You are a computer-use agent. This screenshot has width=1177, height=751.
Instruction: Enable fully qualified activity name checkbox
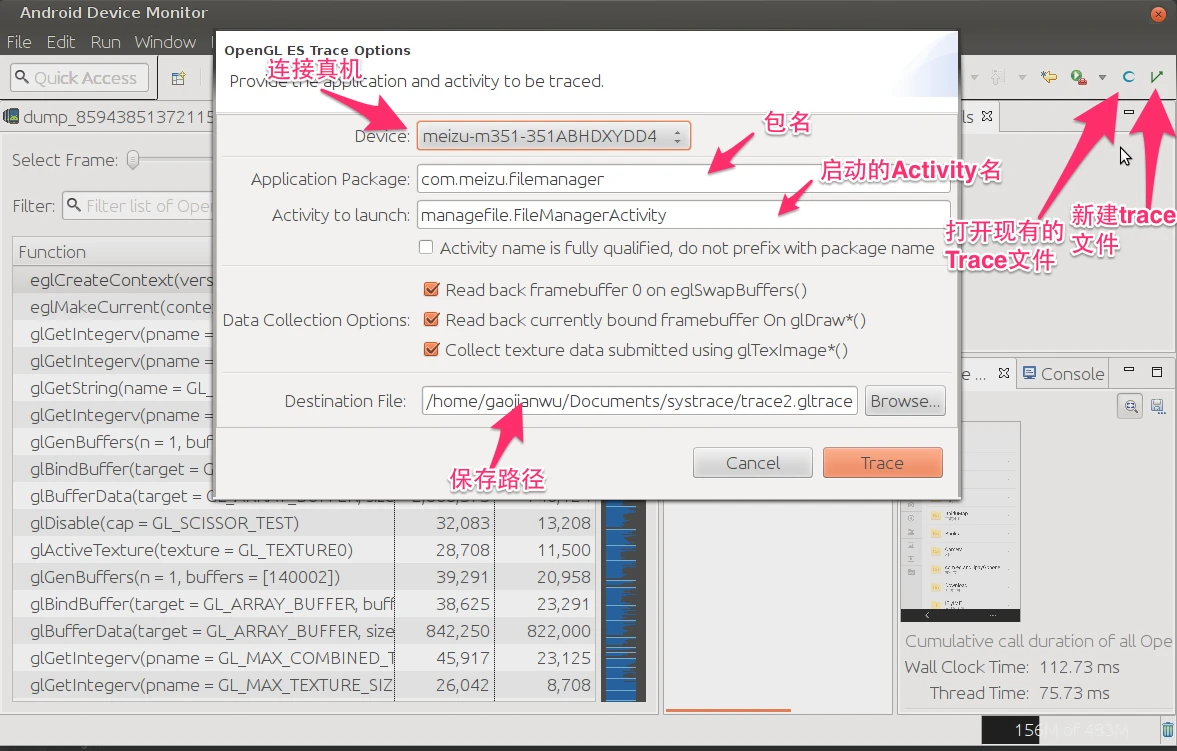[x=426, y=248]
